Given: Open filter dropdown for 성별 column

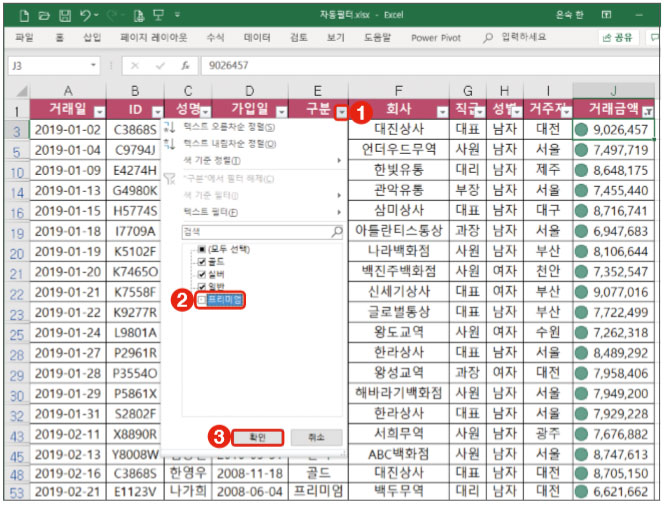Looking at the screenshot, I should (517, 112).
